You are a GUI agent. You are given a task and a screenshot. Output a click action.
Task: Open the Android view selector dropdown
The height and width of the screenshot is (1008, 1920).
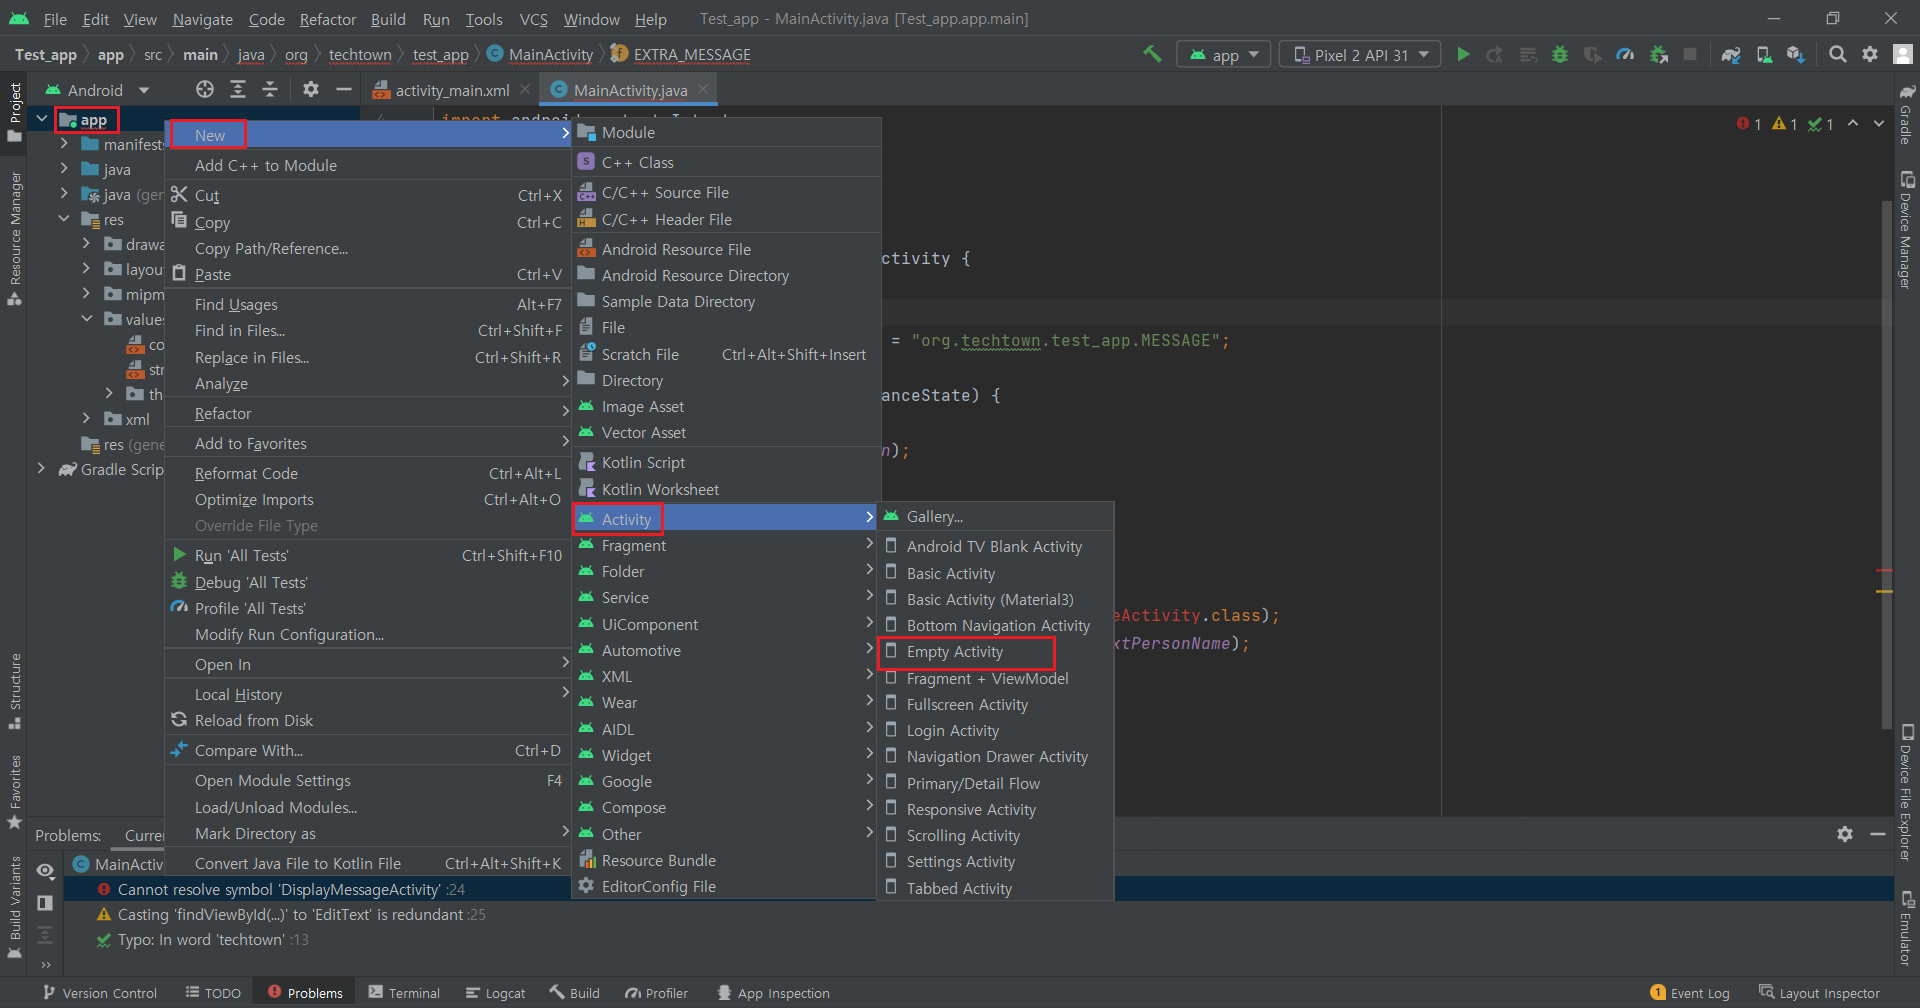[x=97, y=90]
